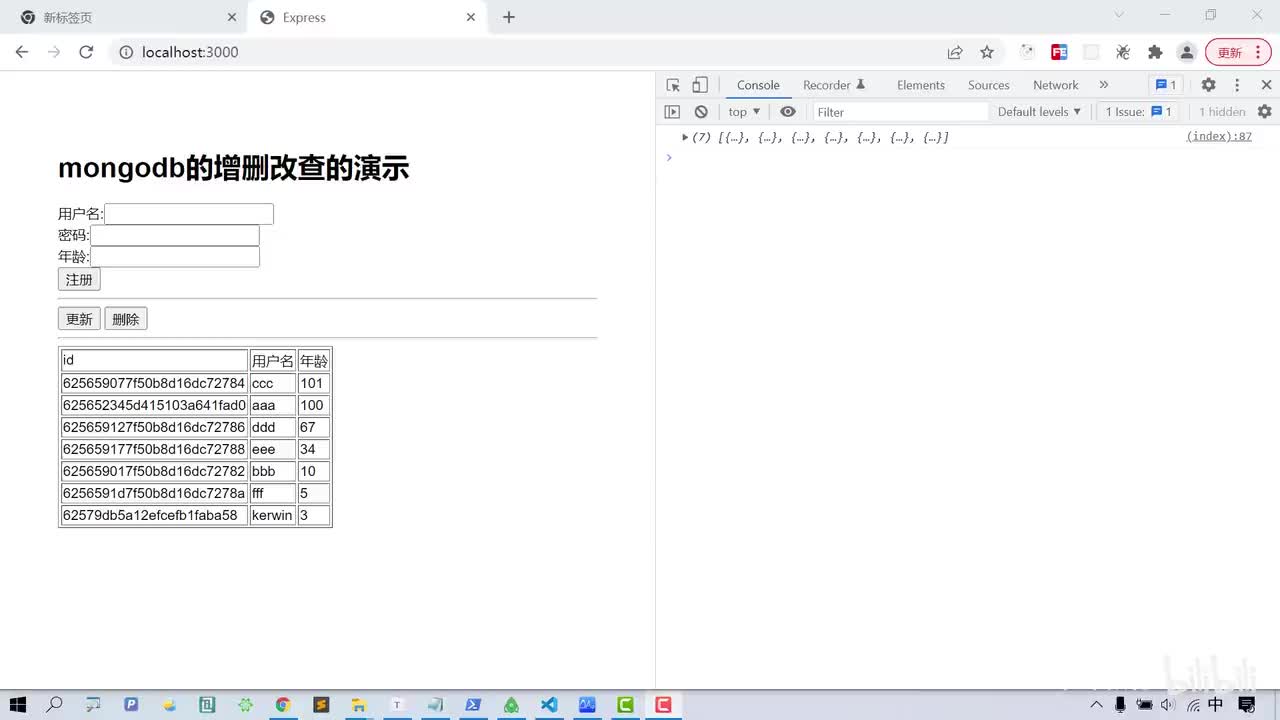Close the DevTools panel
This screenshot has height=720, width=1280.
pyautogui.click(x=1266, y=85)
